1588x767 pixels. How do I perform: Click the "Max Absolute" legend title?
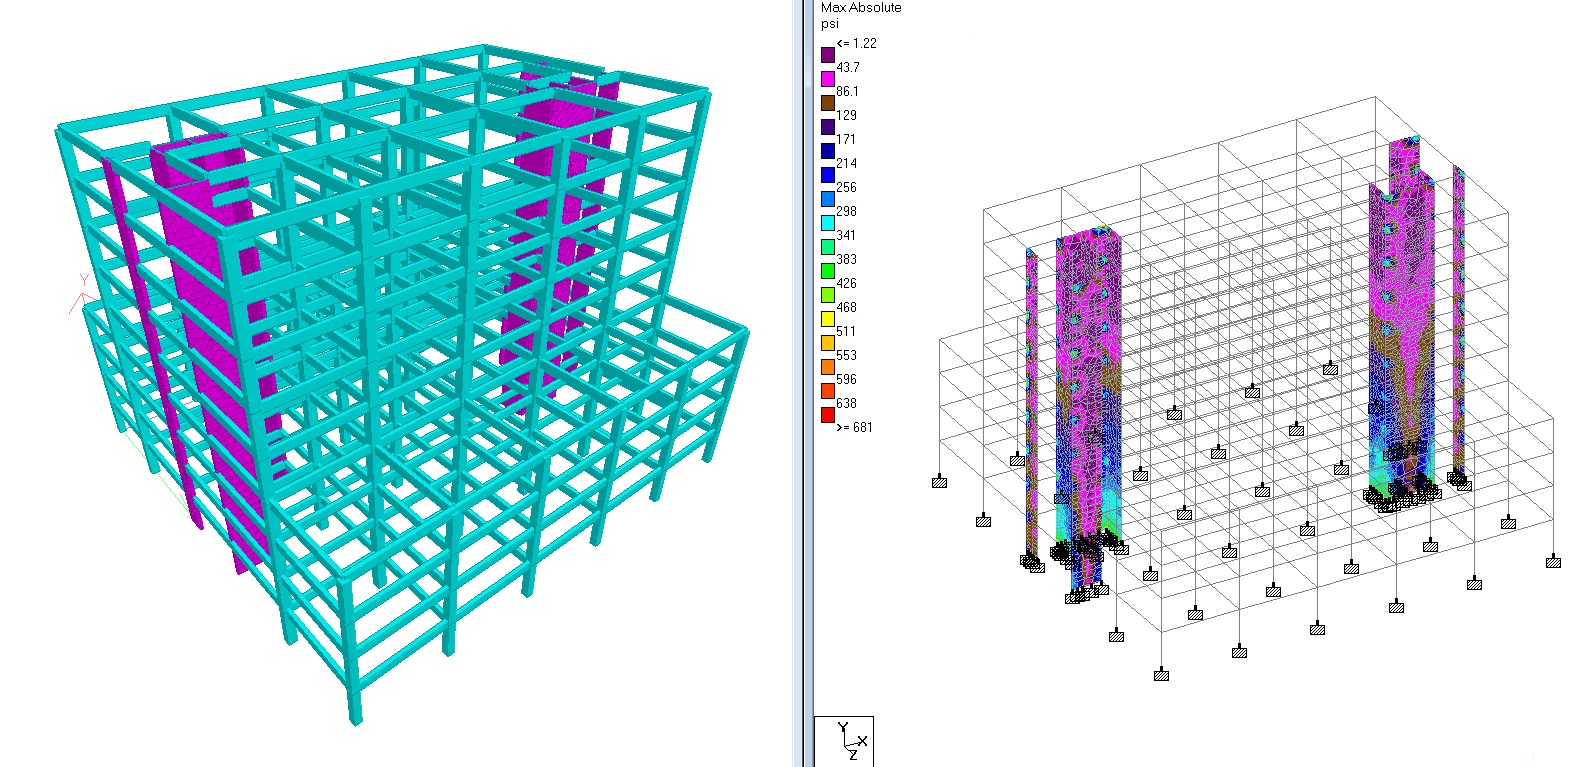(860, 8)
